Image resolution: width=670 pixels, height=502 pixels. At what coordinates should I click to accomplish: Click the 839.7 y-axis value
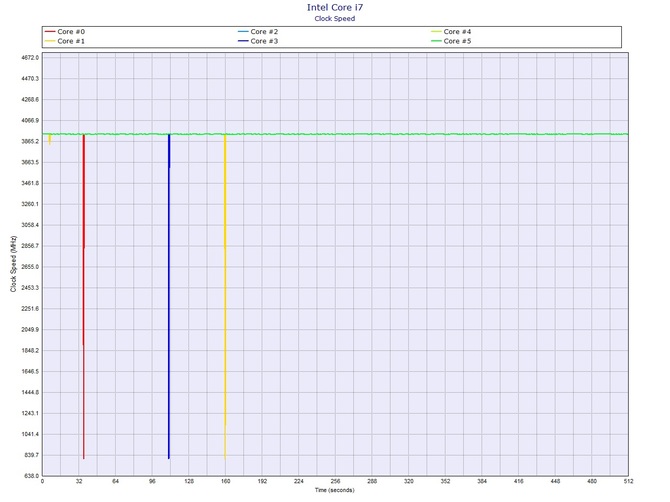[x=32, y=455]
